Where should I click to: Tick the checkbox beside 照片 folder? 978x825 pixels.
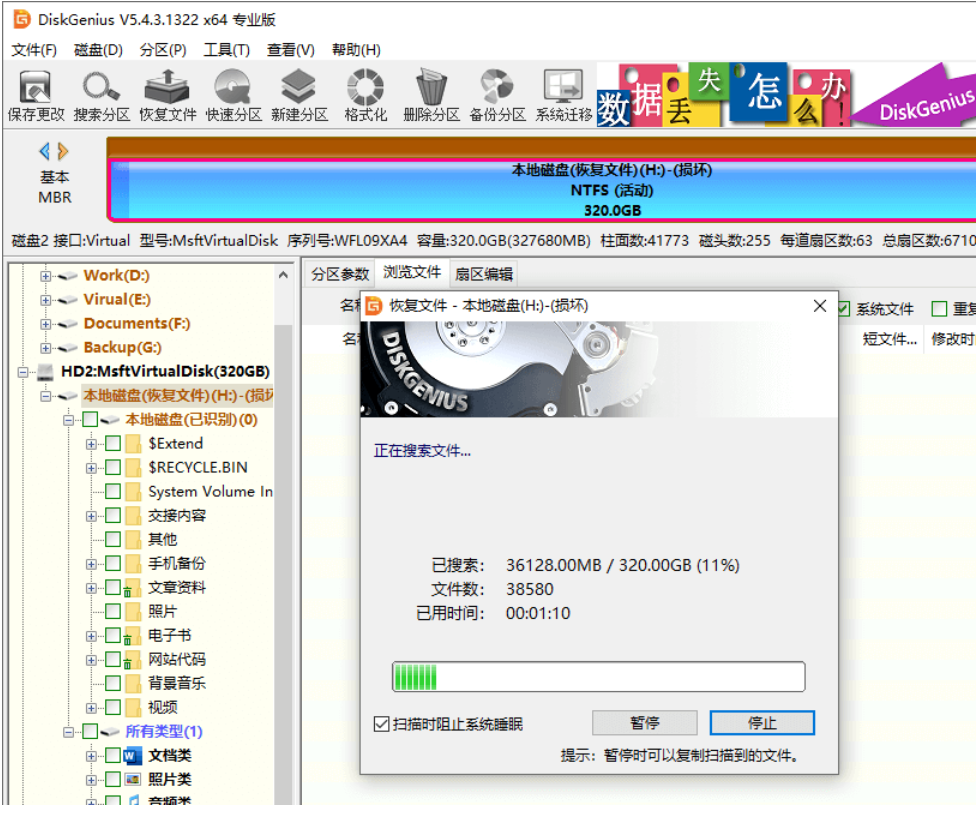click(x=113, y=611)
